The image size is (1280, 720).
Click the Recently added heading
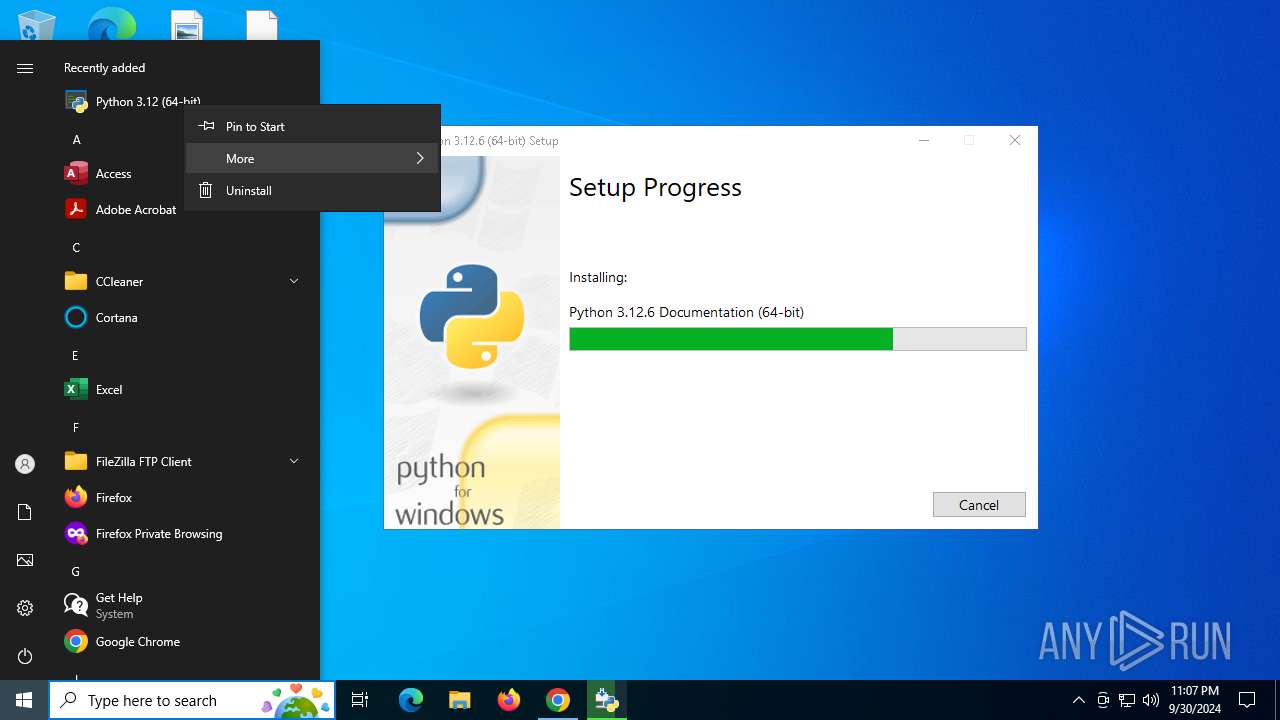(104, 68)
